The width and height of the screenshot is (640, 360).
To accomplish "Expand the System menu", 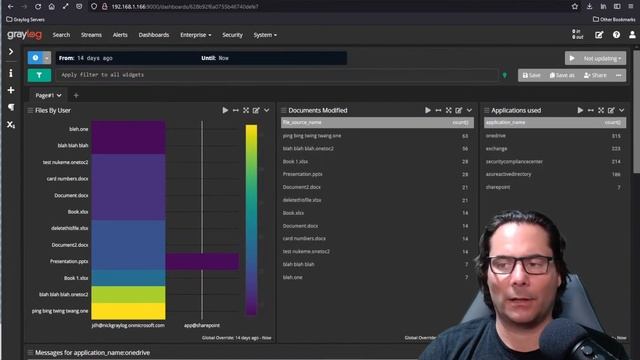I will coord(265,35).
